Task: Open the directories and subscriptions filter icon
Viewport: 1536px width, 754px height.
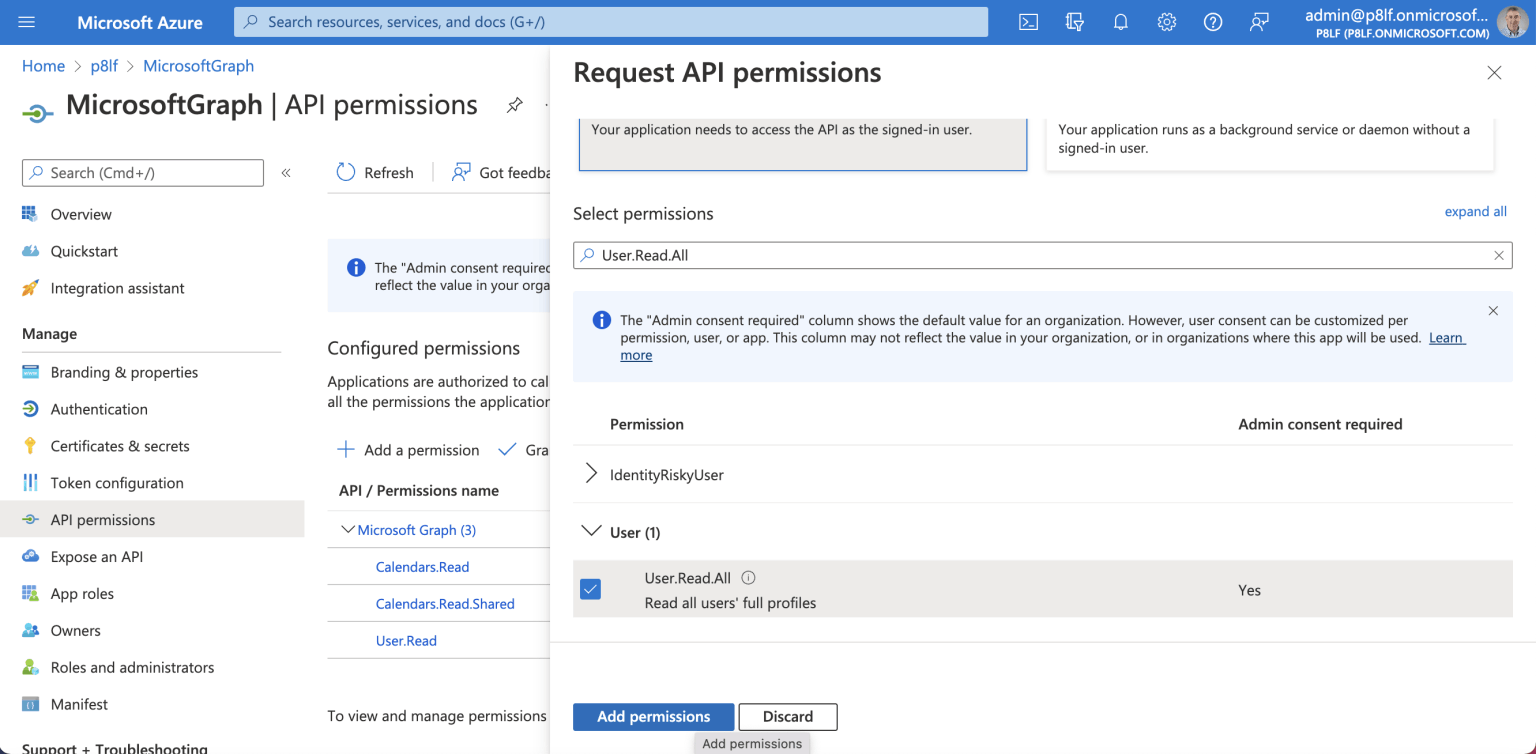Action: coord(1074,22)
